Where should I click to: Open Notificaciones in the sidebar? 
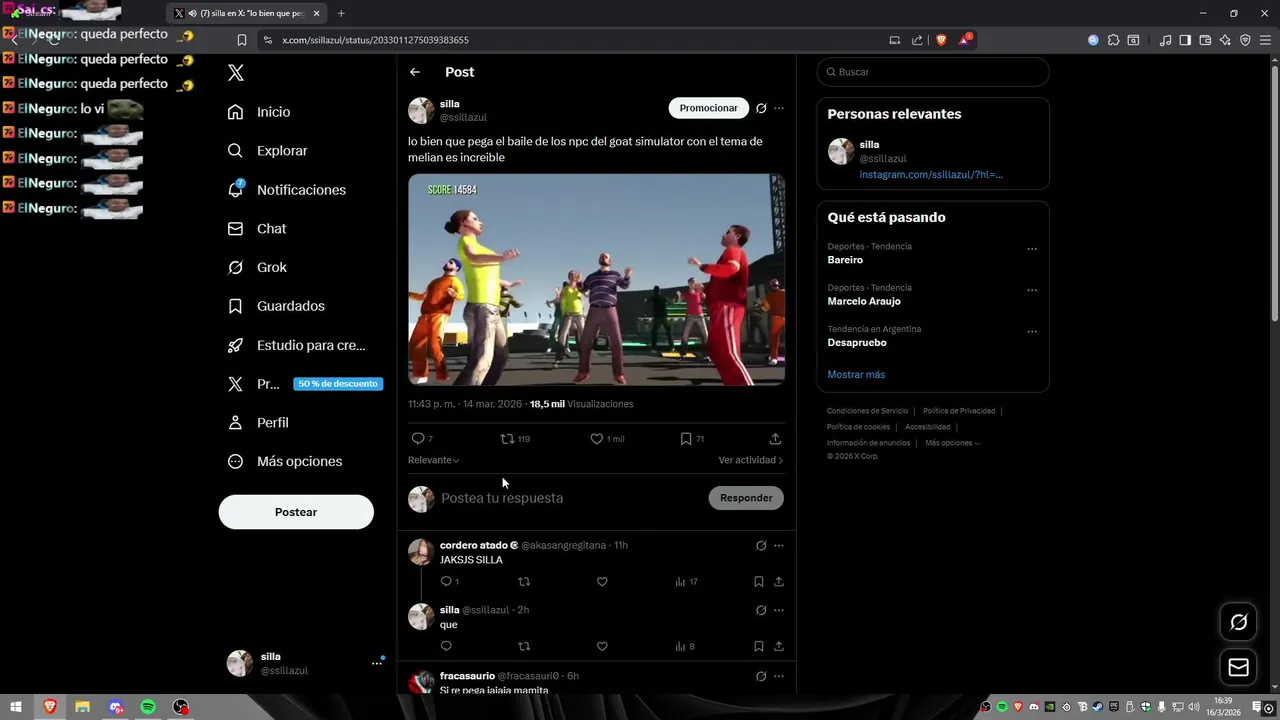coord(286,190)
